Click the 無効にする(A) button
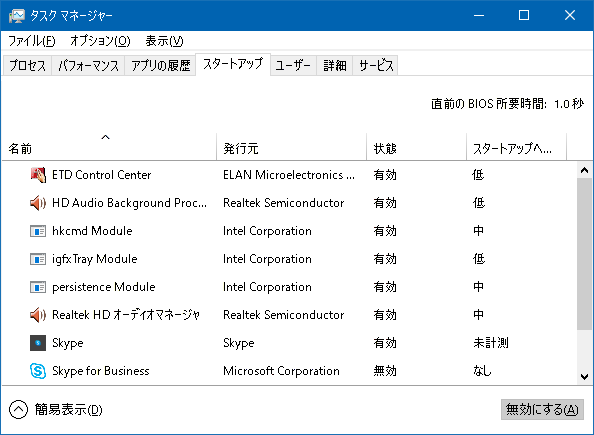The image size is (594, 435). (542, 410)
